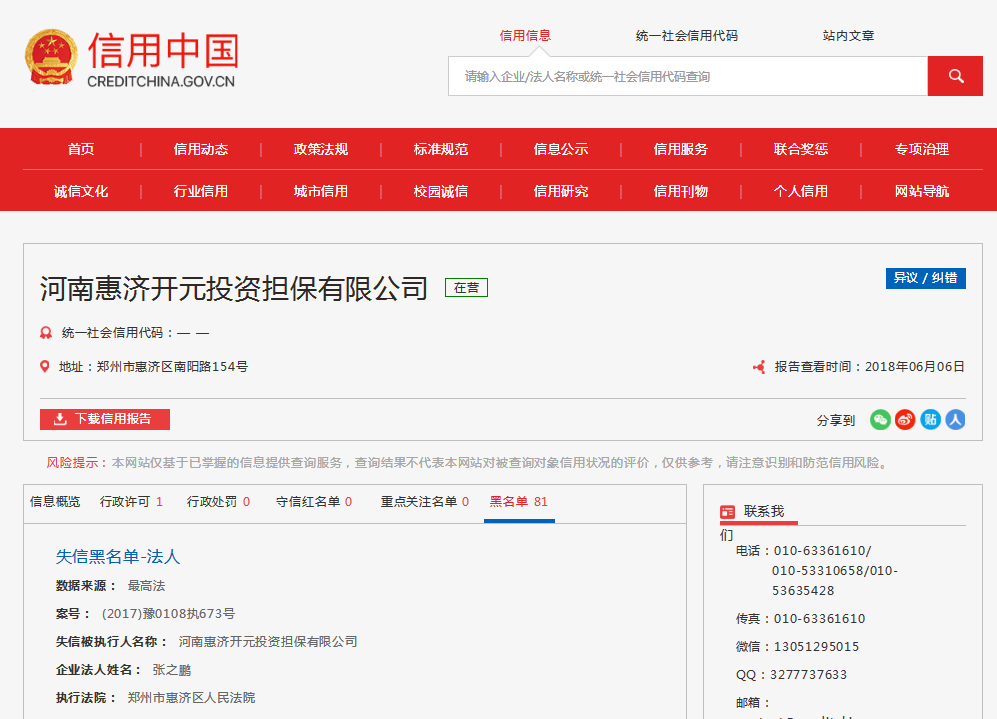Download the credit report (下载信用报告)
This screenshot has width=997, height=719.
click(105, 419)
